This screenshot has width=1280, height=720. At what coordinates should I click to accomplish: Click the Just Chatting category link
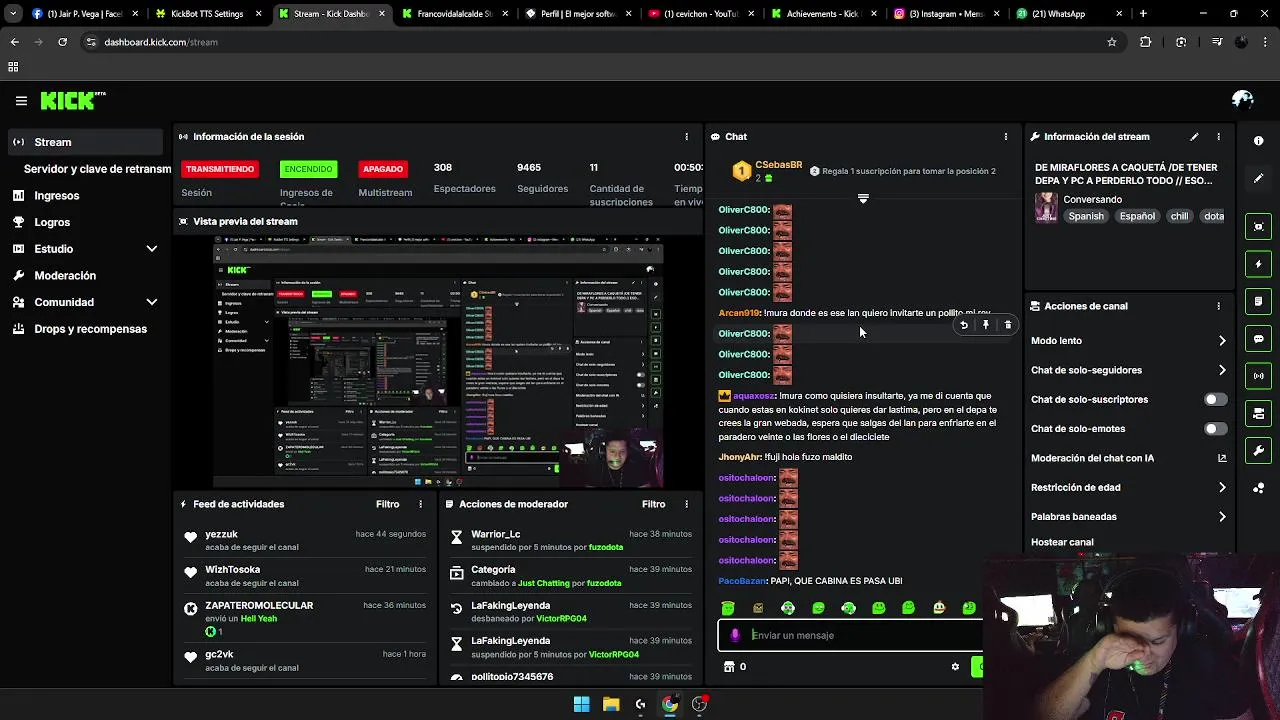tap(543, 583)
